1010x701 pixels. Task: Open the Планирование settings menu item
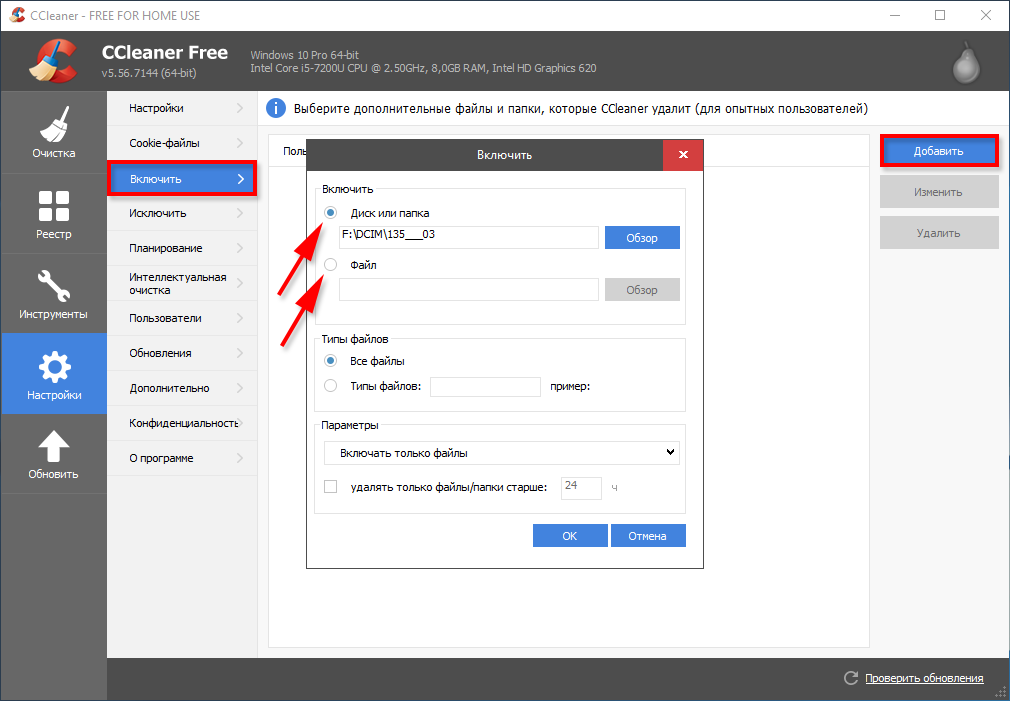point(182,248)
